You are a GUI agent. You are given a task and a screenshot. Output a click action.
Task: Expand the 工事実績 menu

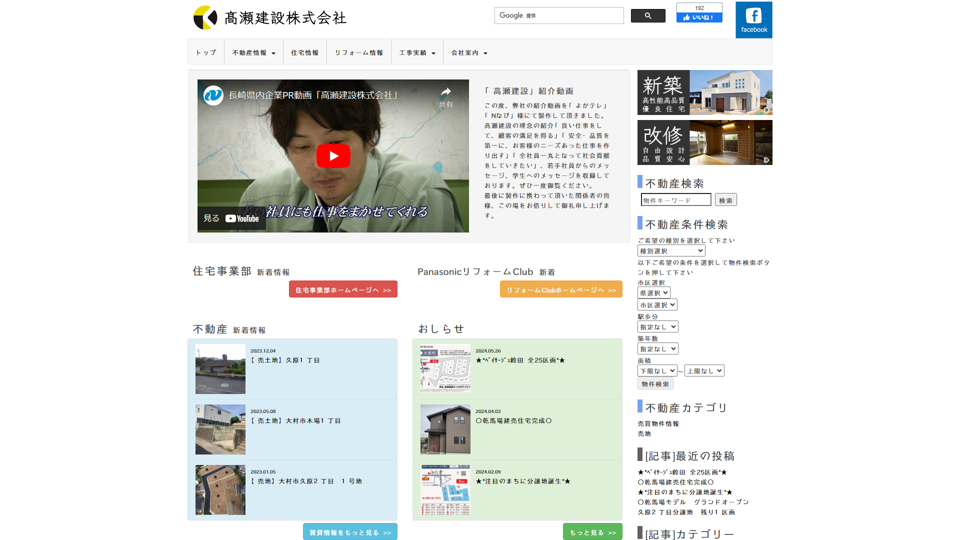click(x=417, y=53)
